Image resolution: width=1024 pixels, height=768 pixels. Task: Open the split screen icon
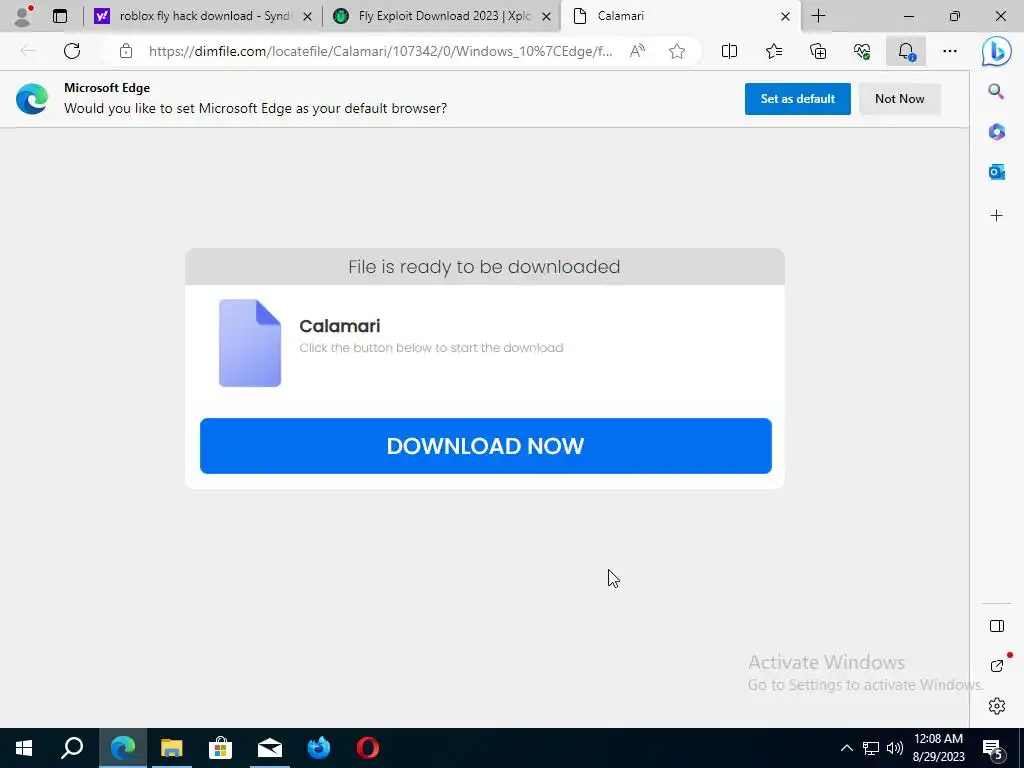729,51
